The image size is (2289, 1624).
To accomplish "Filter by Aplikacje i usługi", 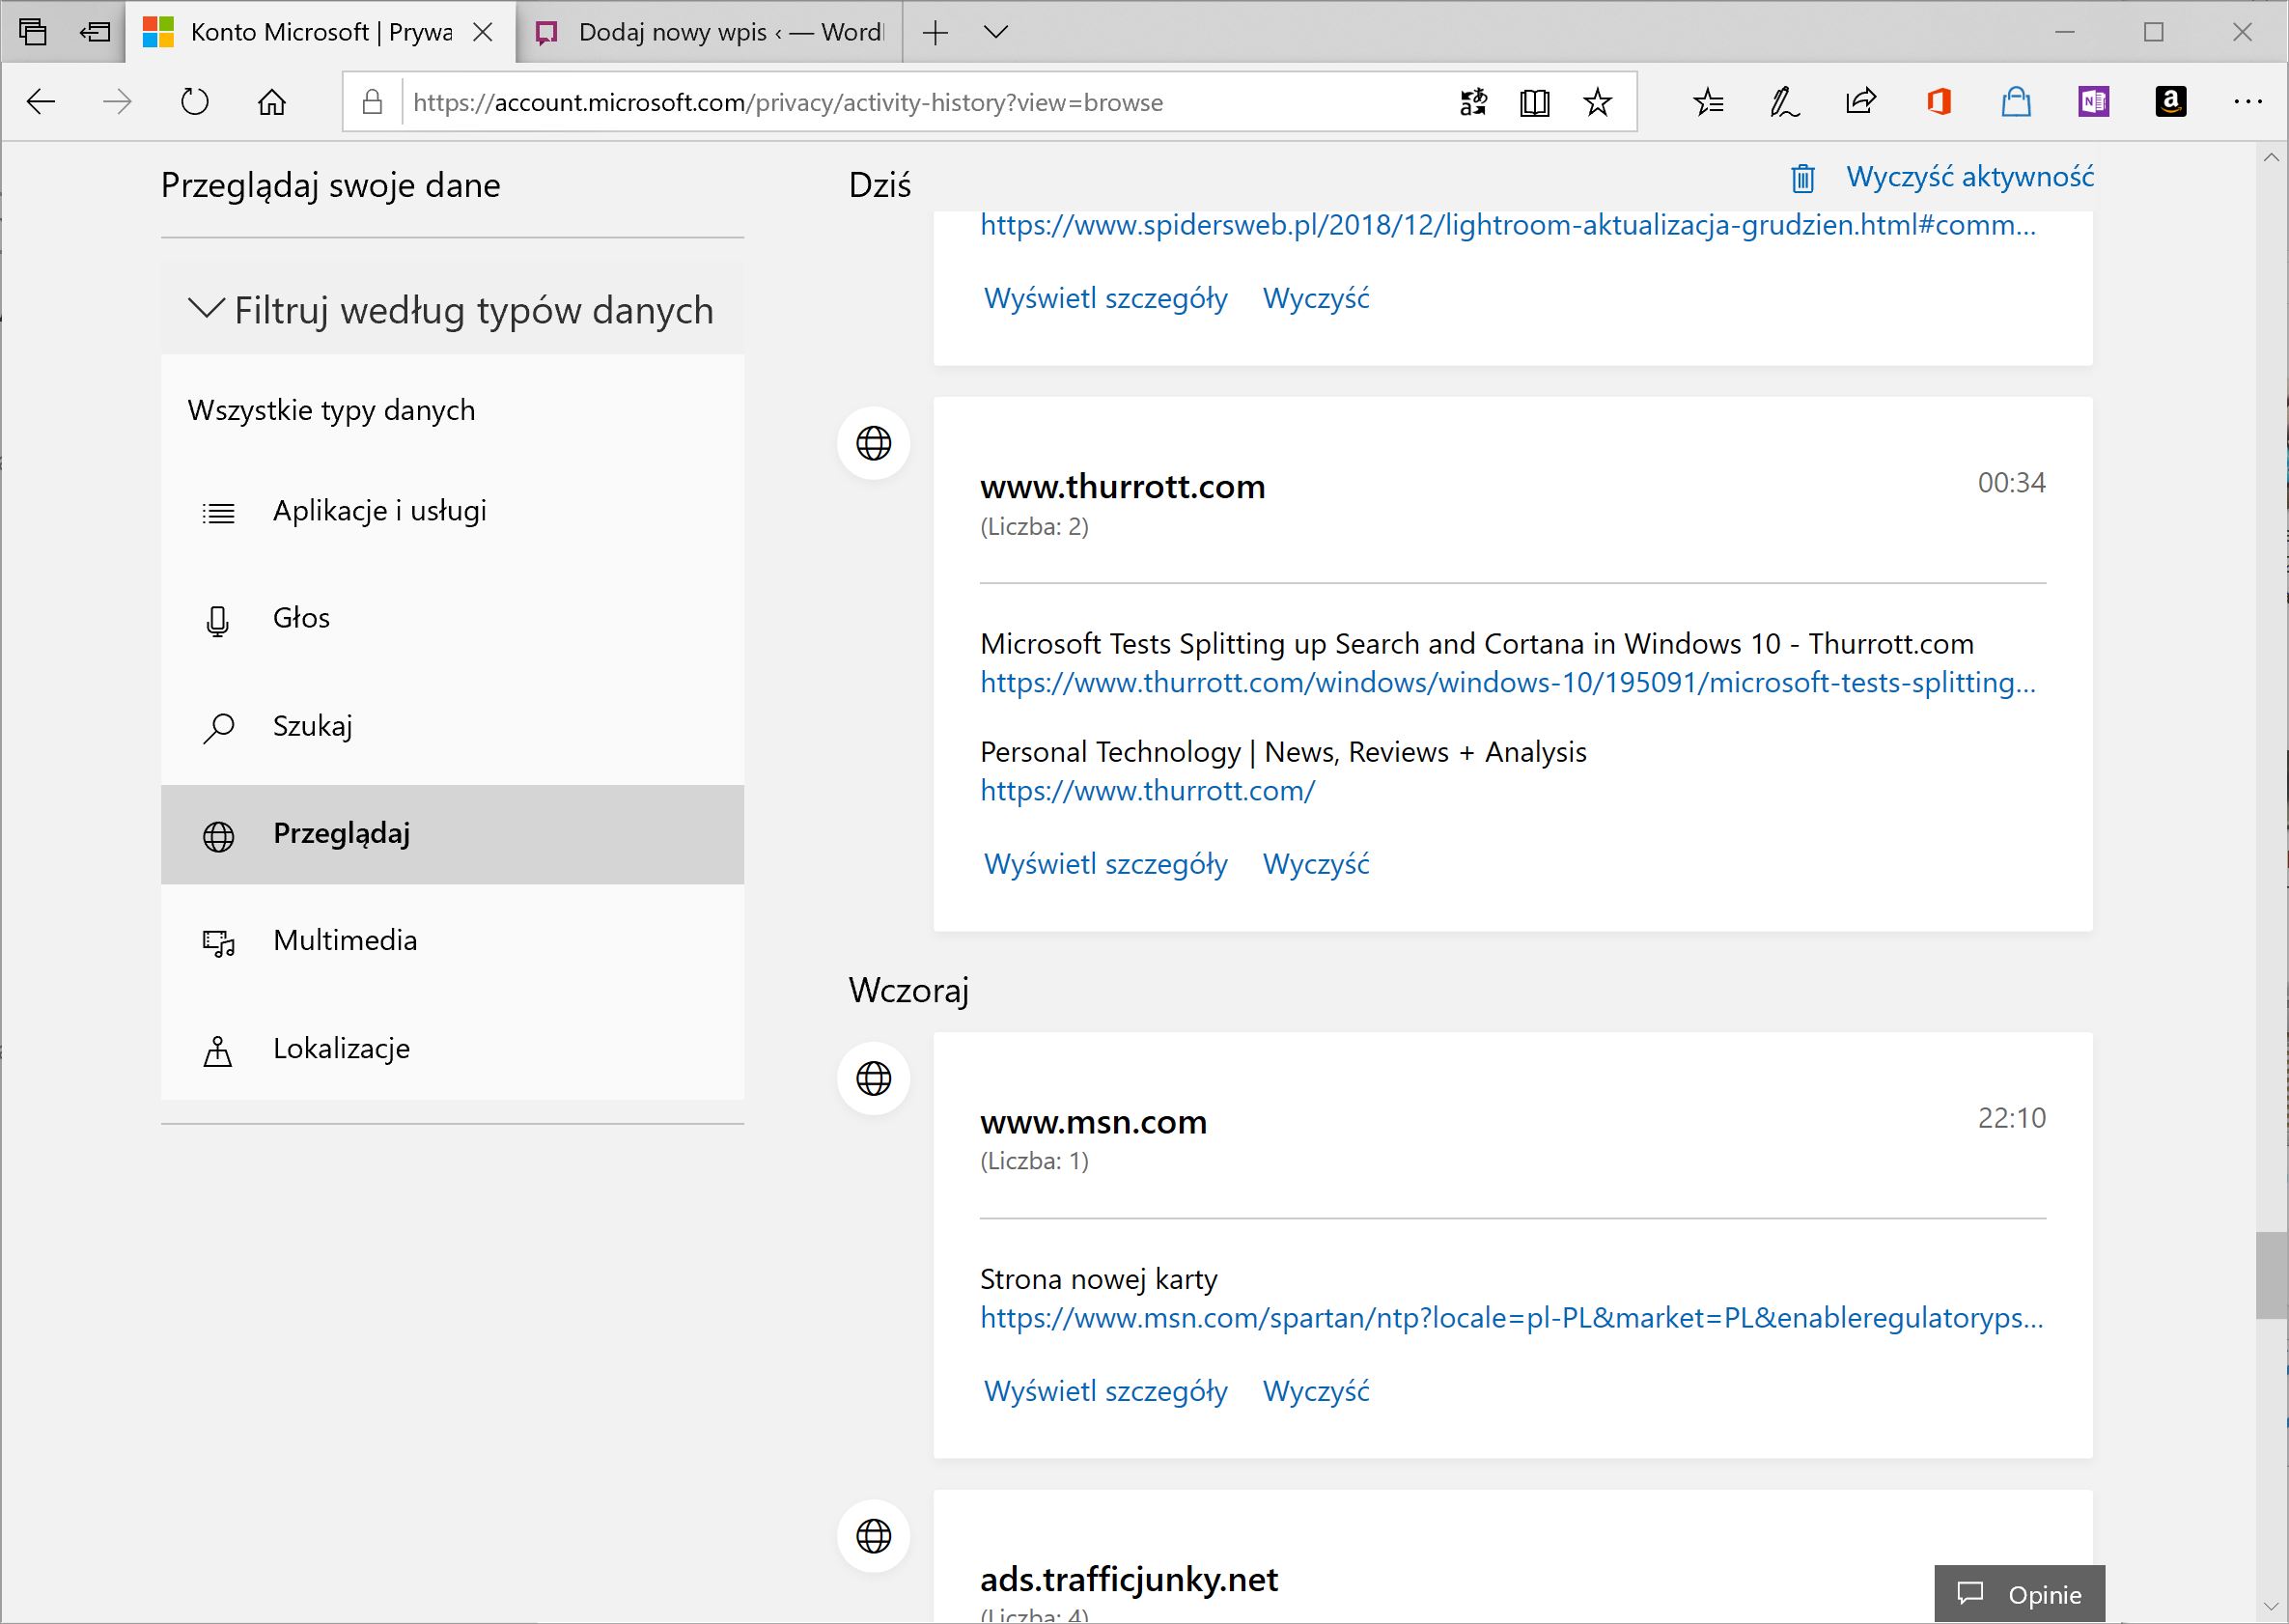I will pos(452,511).
